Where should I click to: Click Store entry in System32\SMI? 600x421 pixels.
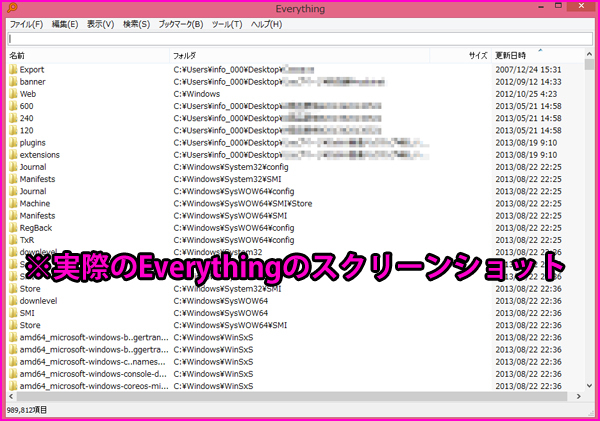[30, 289]
